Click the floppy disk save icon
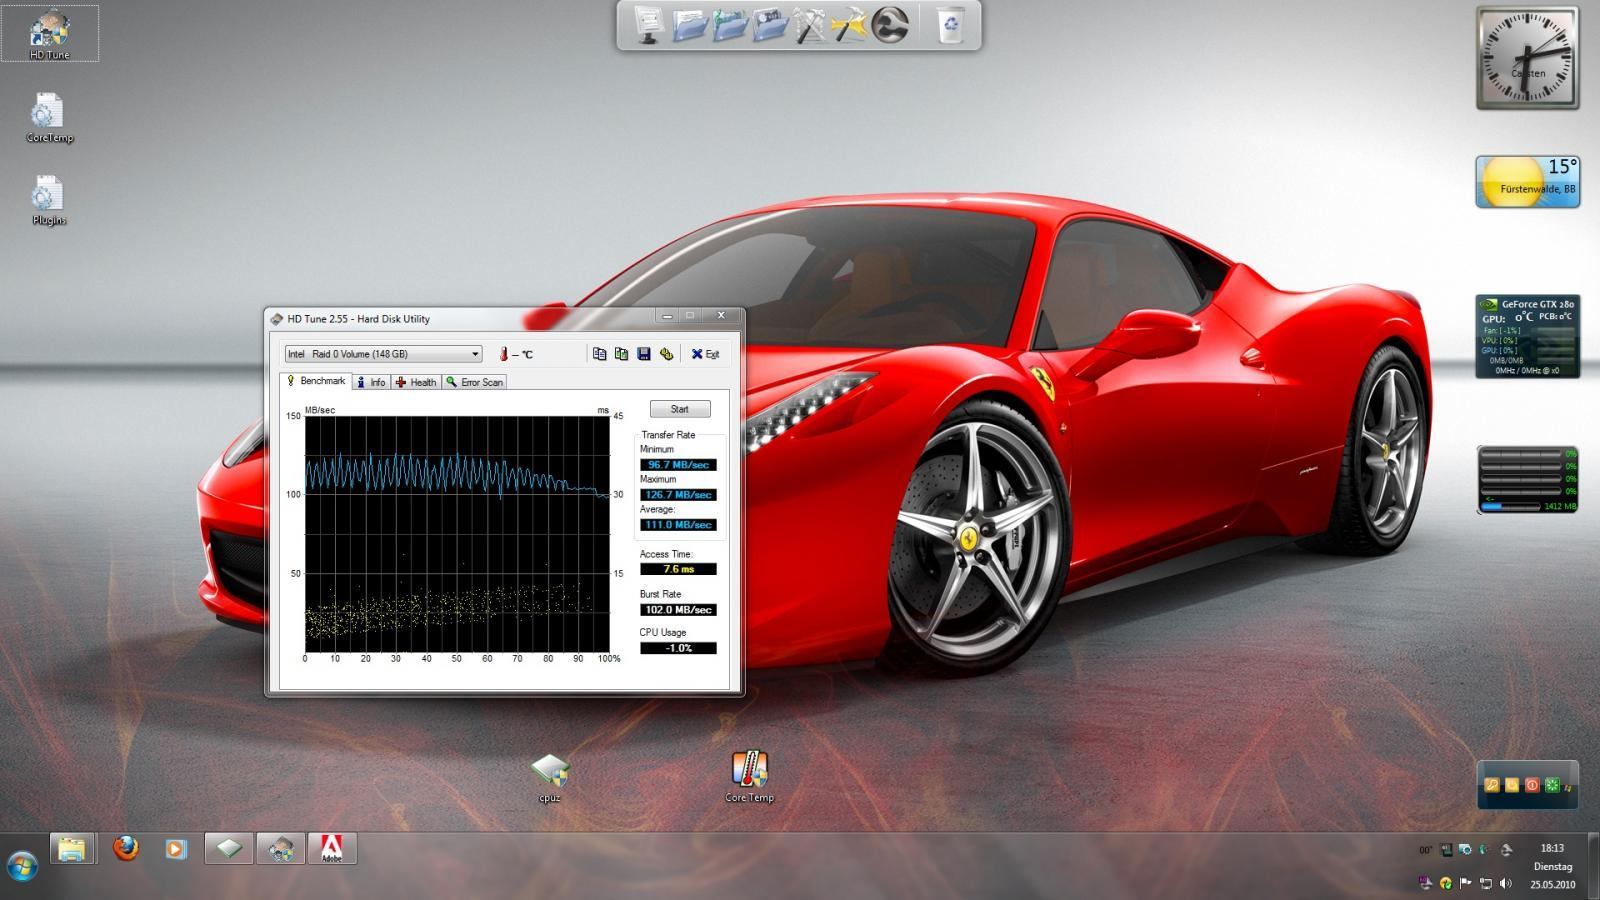 pyautogui.click(x=643, y=354)
